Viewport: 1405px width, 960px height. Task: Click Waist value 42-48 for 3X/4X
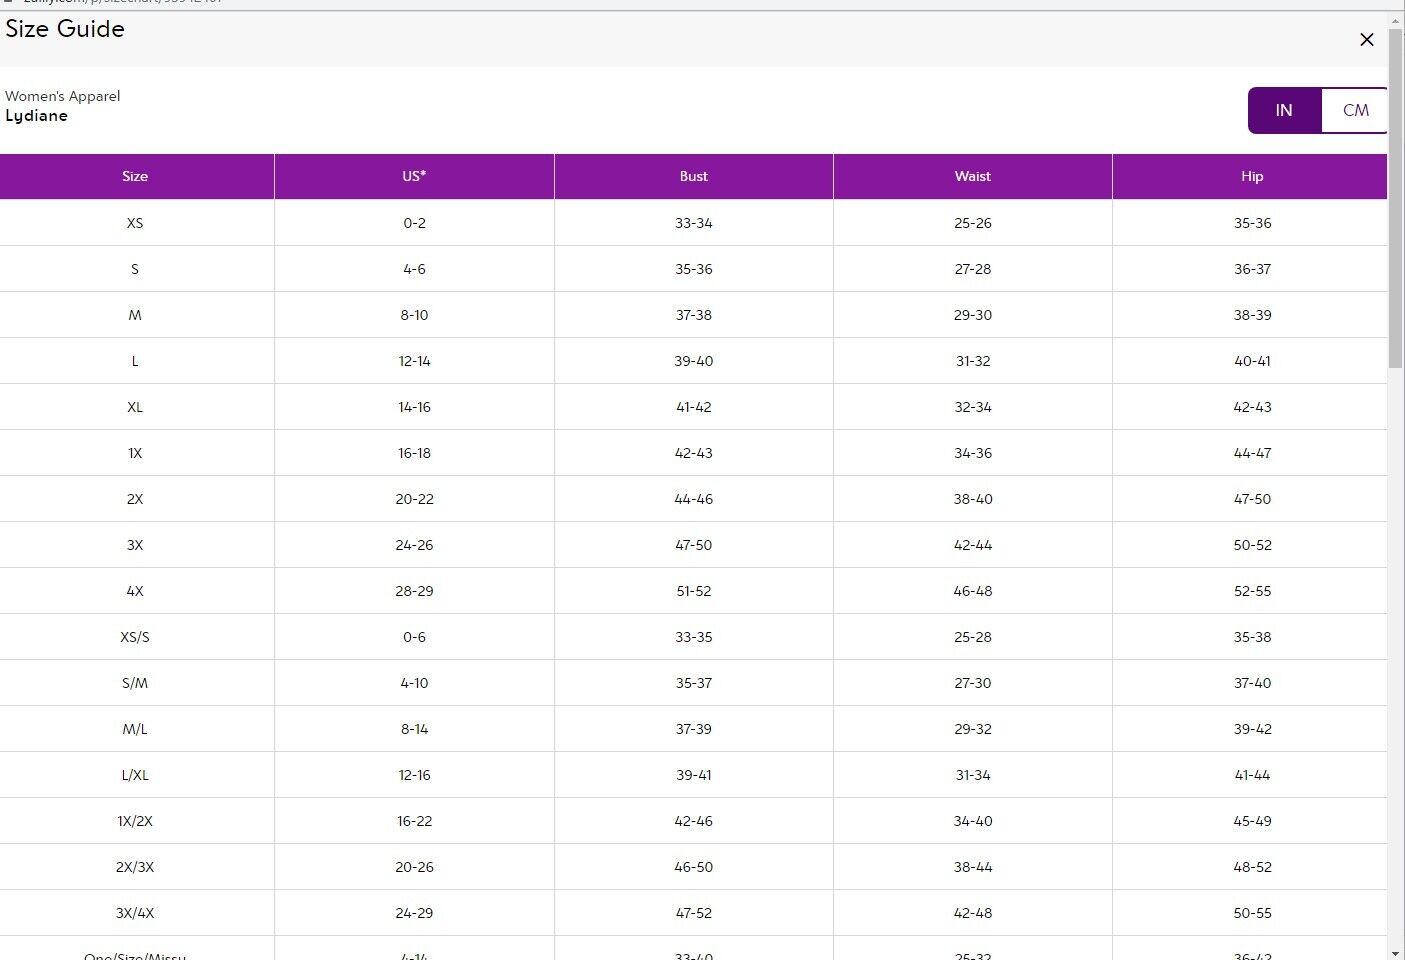click(972, 913)
